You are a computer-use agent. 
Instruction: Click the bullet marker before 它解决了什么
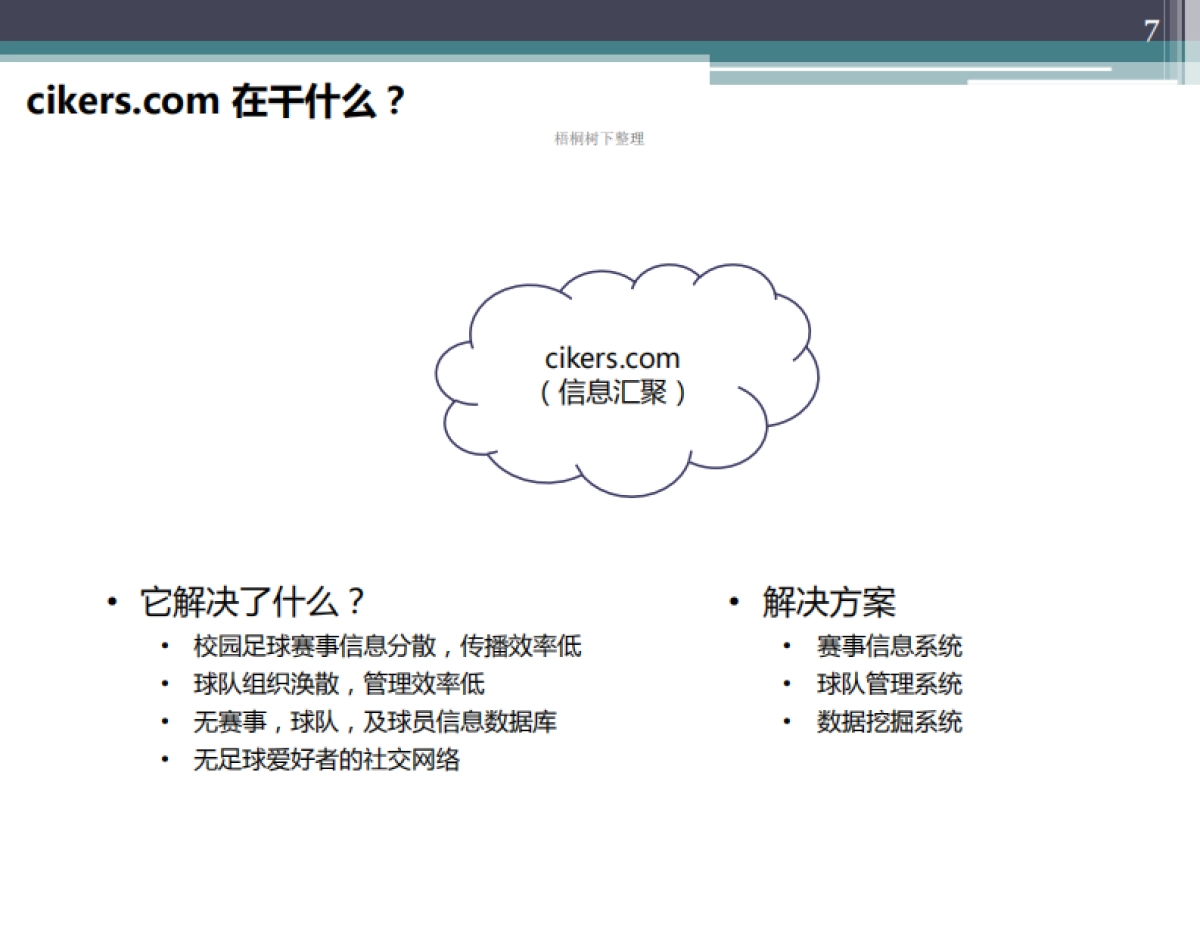click(113, 601)
